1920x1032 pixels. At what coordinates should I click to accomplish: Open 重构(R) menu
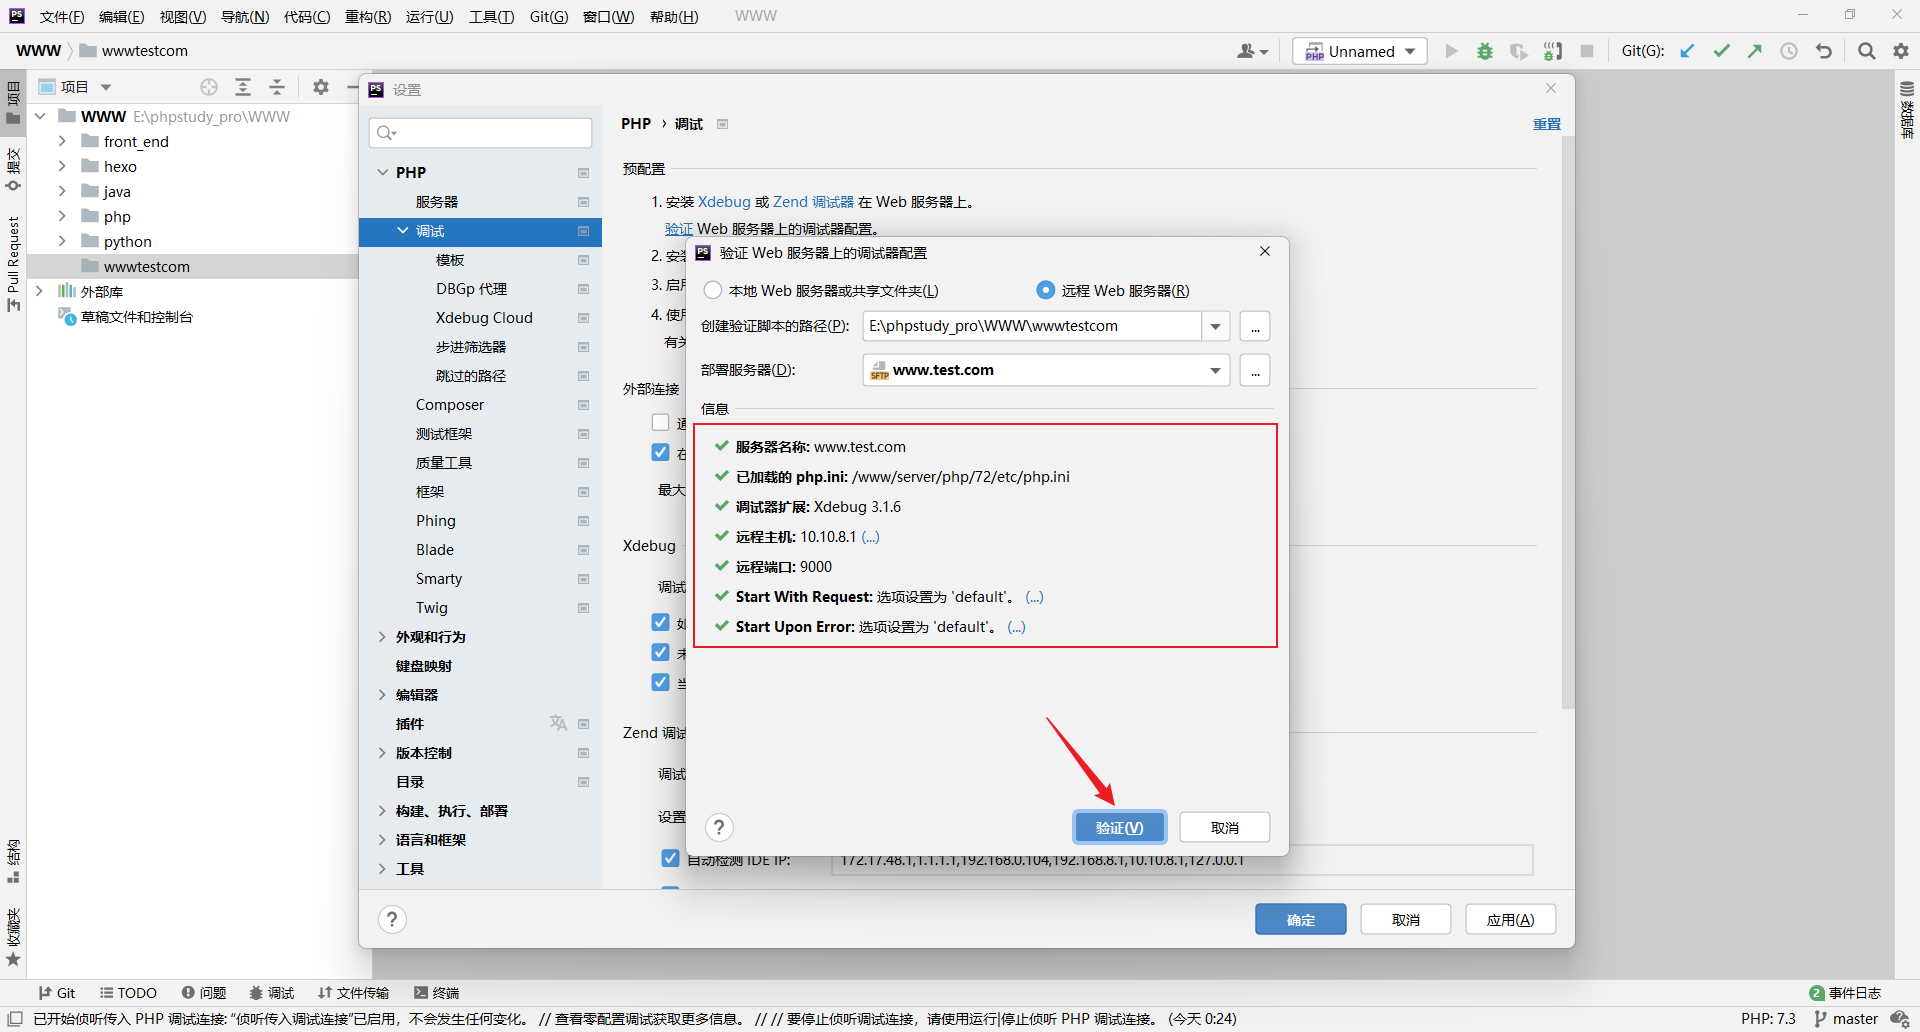click(368, 17)
